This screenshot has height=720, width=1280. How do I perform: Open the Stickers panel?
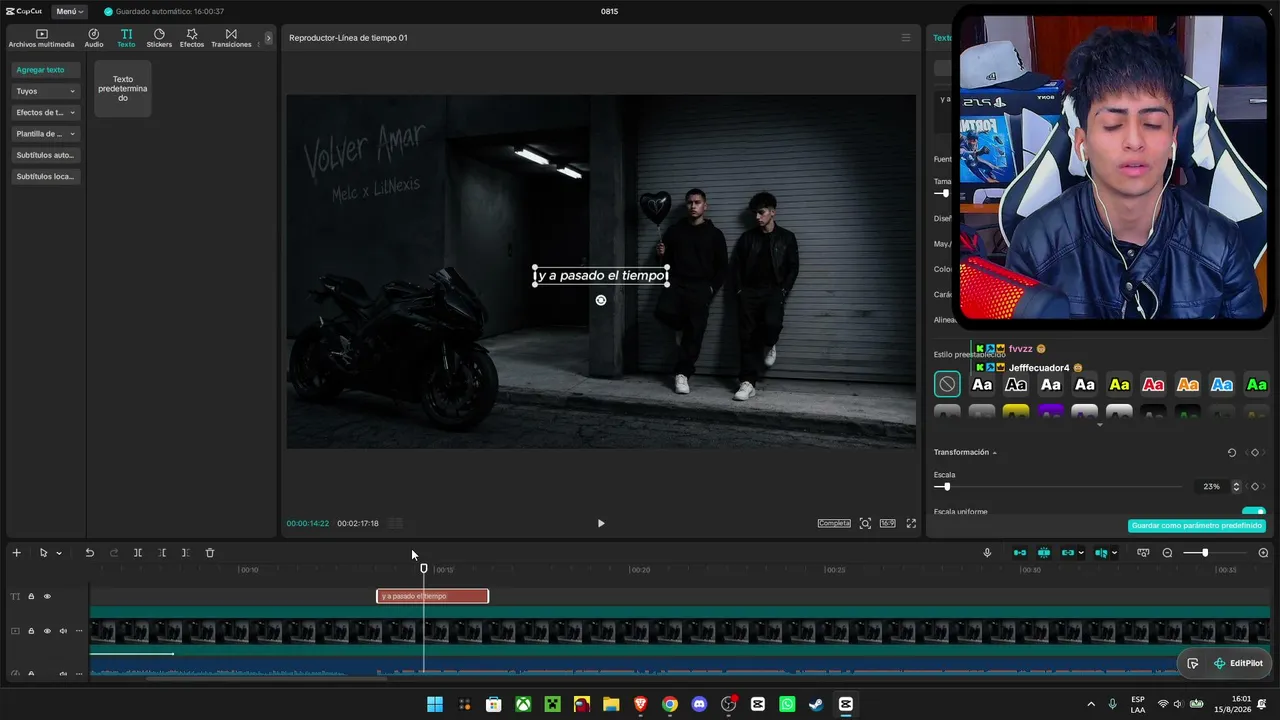pyautogui.click(x=159, y=38)
